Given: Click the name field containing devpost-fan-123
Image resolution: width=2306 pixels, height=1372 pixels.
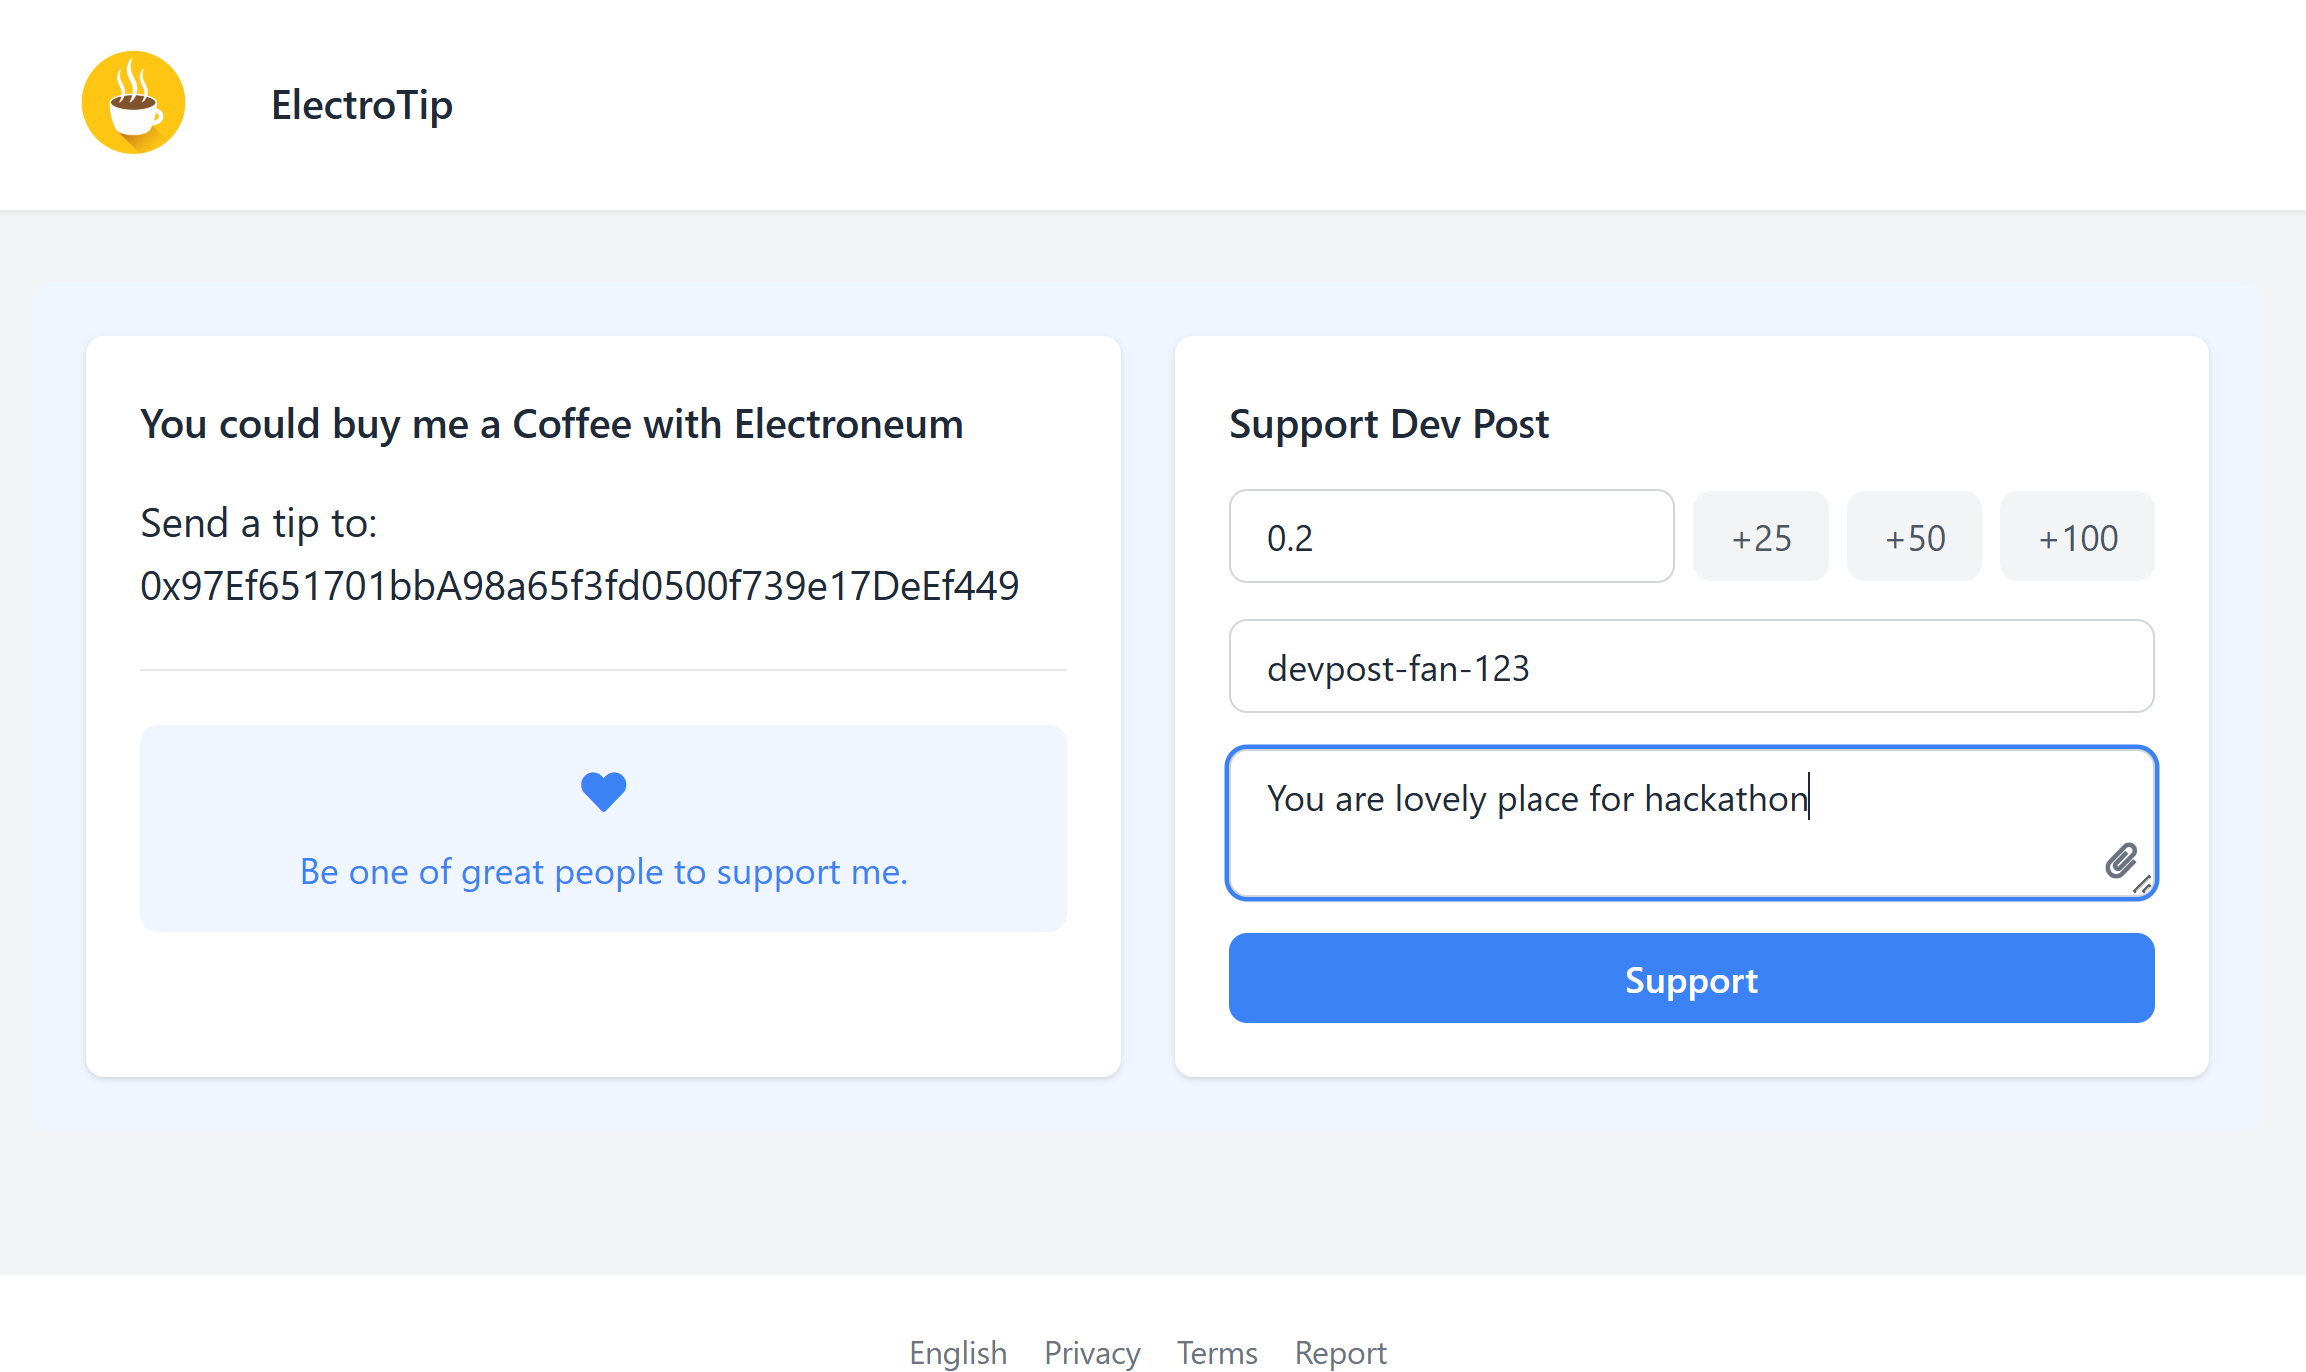Looking at the screenshot, I should point(1690,667).
